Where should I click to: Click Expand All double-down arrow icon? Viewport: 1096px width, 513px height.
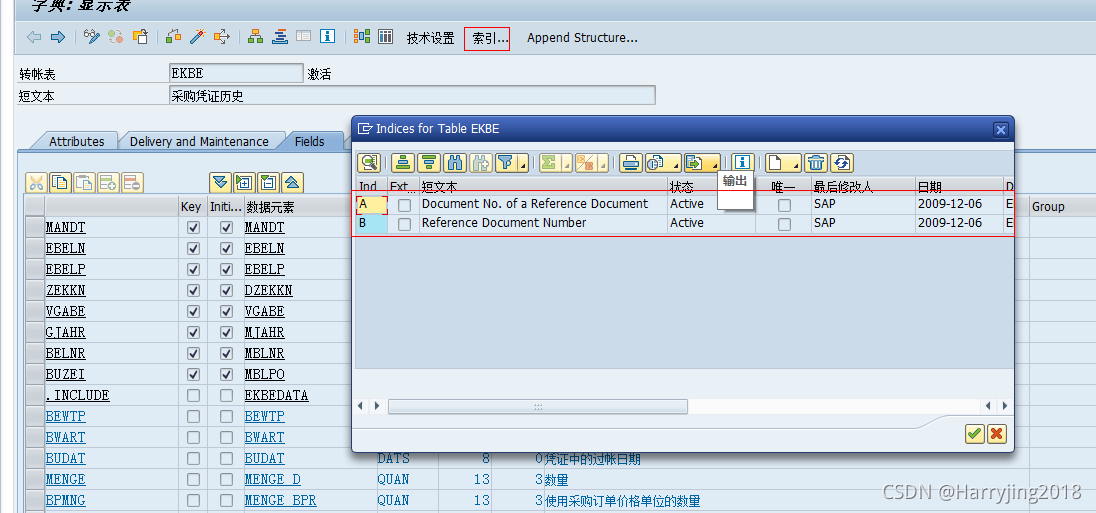pyautogui.click(x=220, y=183)
